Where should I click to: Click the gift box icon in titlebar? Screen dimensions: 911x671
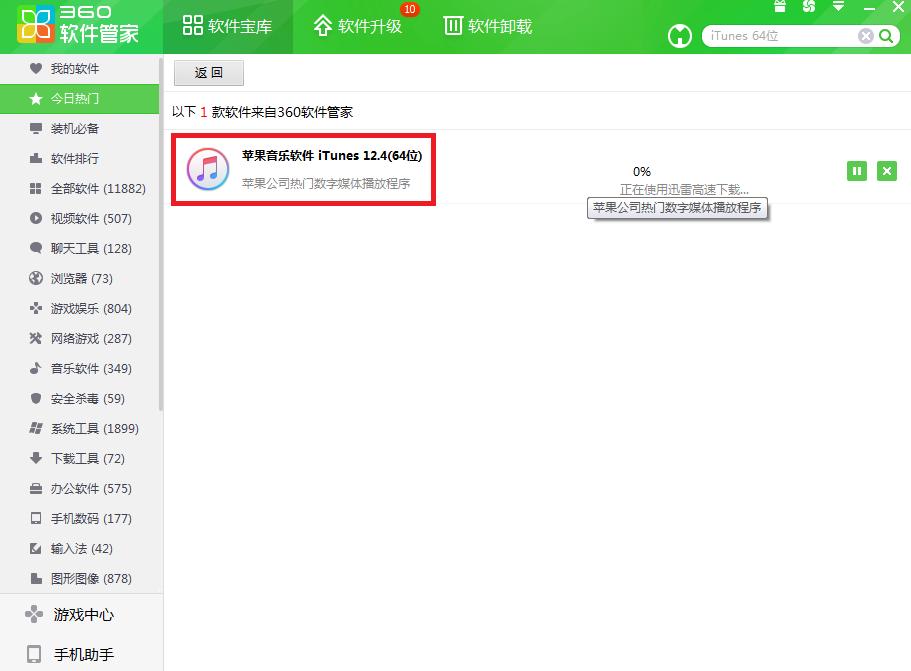click(779, 7)
